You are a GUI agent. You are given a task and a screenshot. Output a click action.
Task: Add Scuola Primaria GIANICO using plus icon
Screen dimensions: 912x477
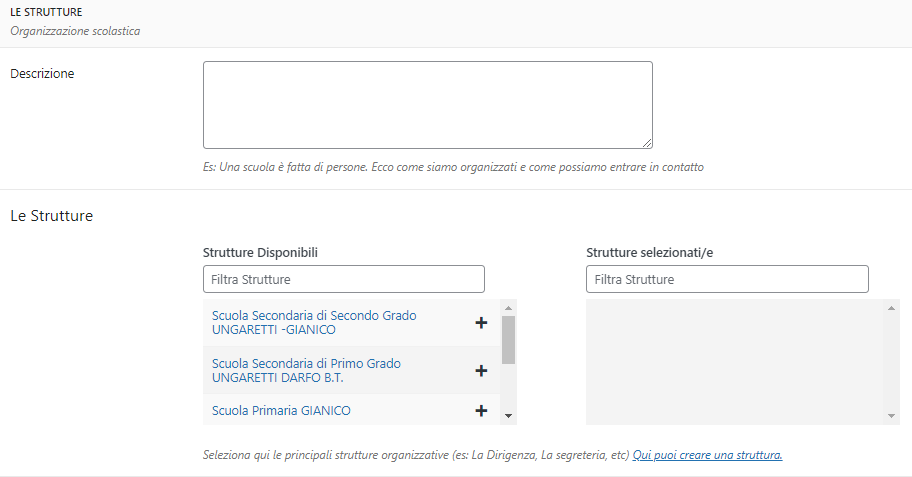point(481,411)
